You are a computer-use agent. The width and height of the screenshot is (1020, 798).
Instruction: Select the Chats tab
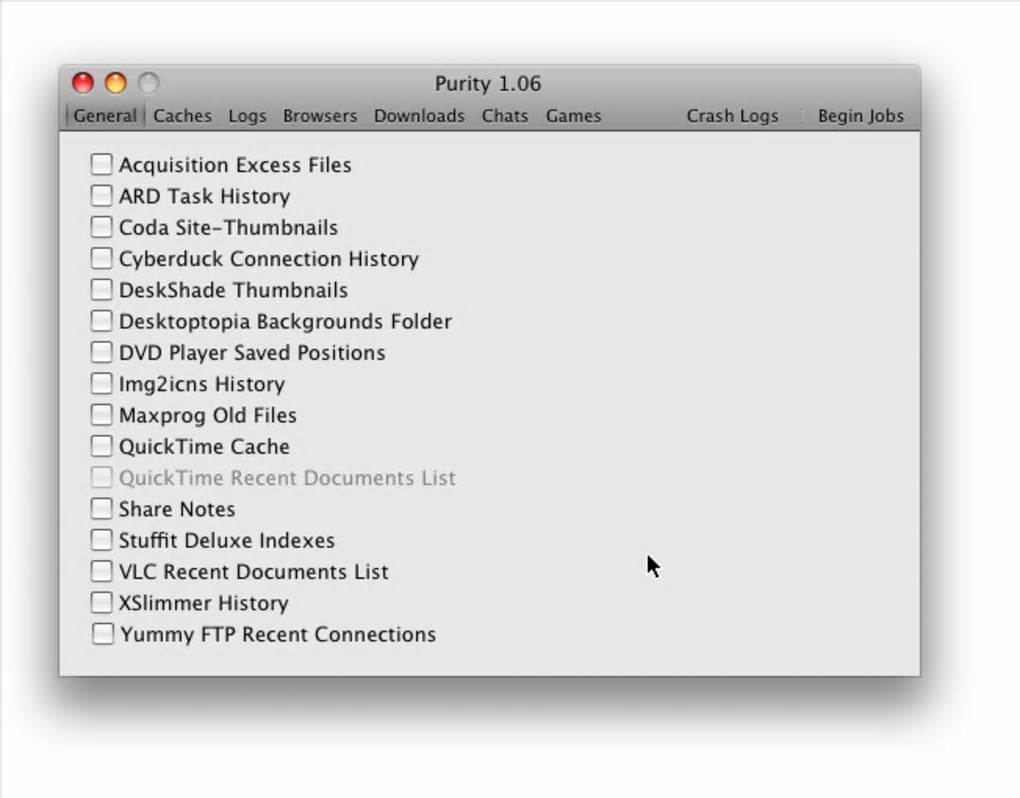point(505,116)
